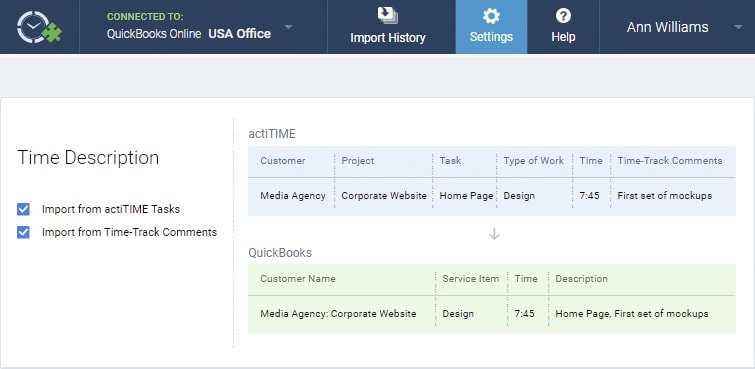The image size is (755, 369).
Task: Click the Help question mark icon
Action: (563, 16)
